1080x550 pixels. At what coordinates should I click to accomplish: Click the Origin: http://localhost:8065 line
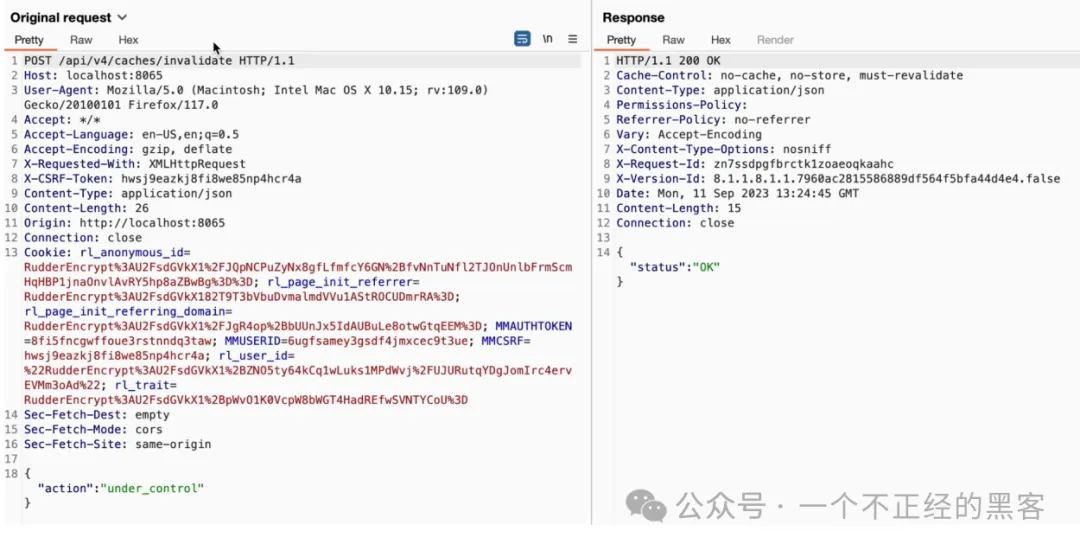[125, 223]
